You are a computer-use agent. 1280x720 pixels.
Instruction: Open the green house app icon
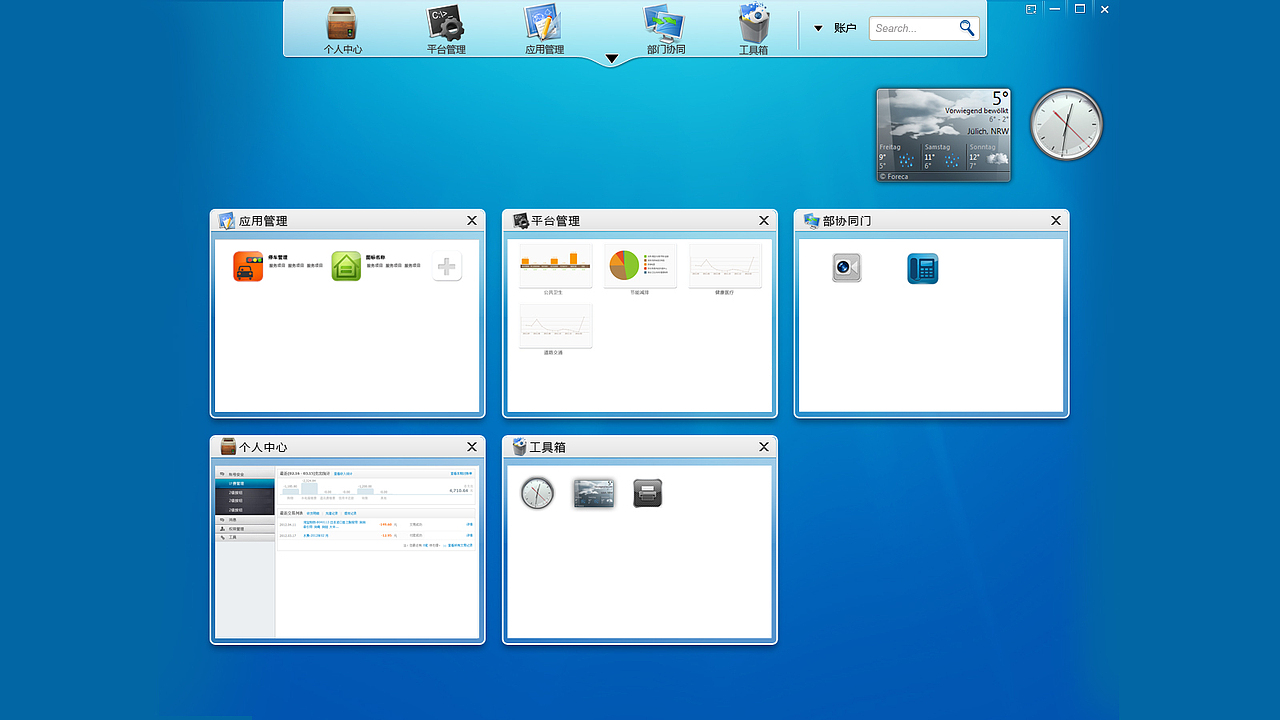tap(346, 266)
